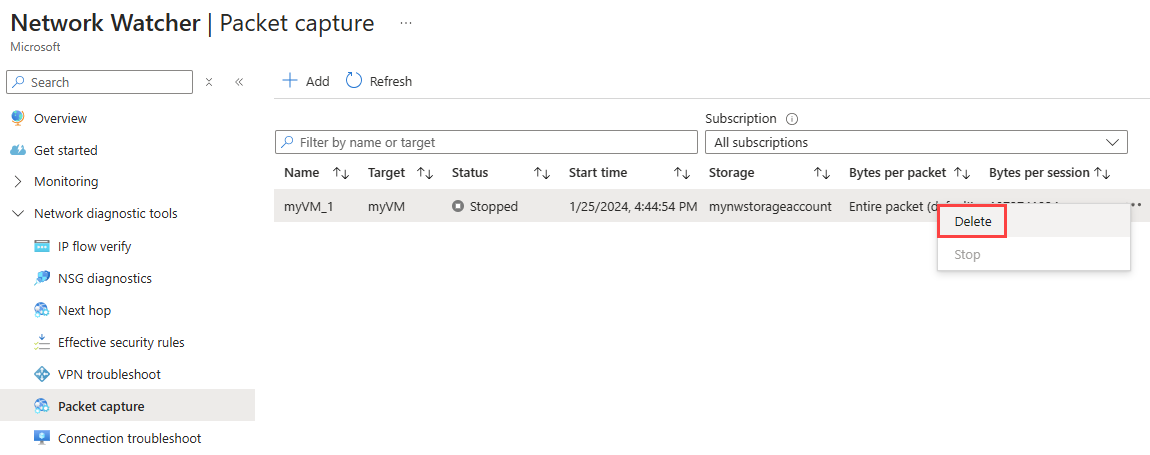Click the NSG diagnostics icon
This screenshot has width=1150, height=455.
click(41, 278)
